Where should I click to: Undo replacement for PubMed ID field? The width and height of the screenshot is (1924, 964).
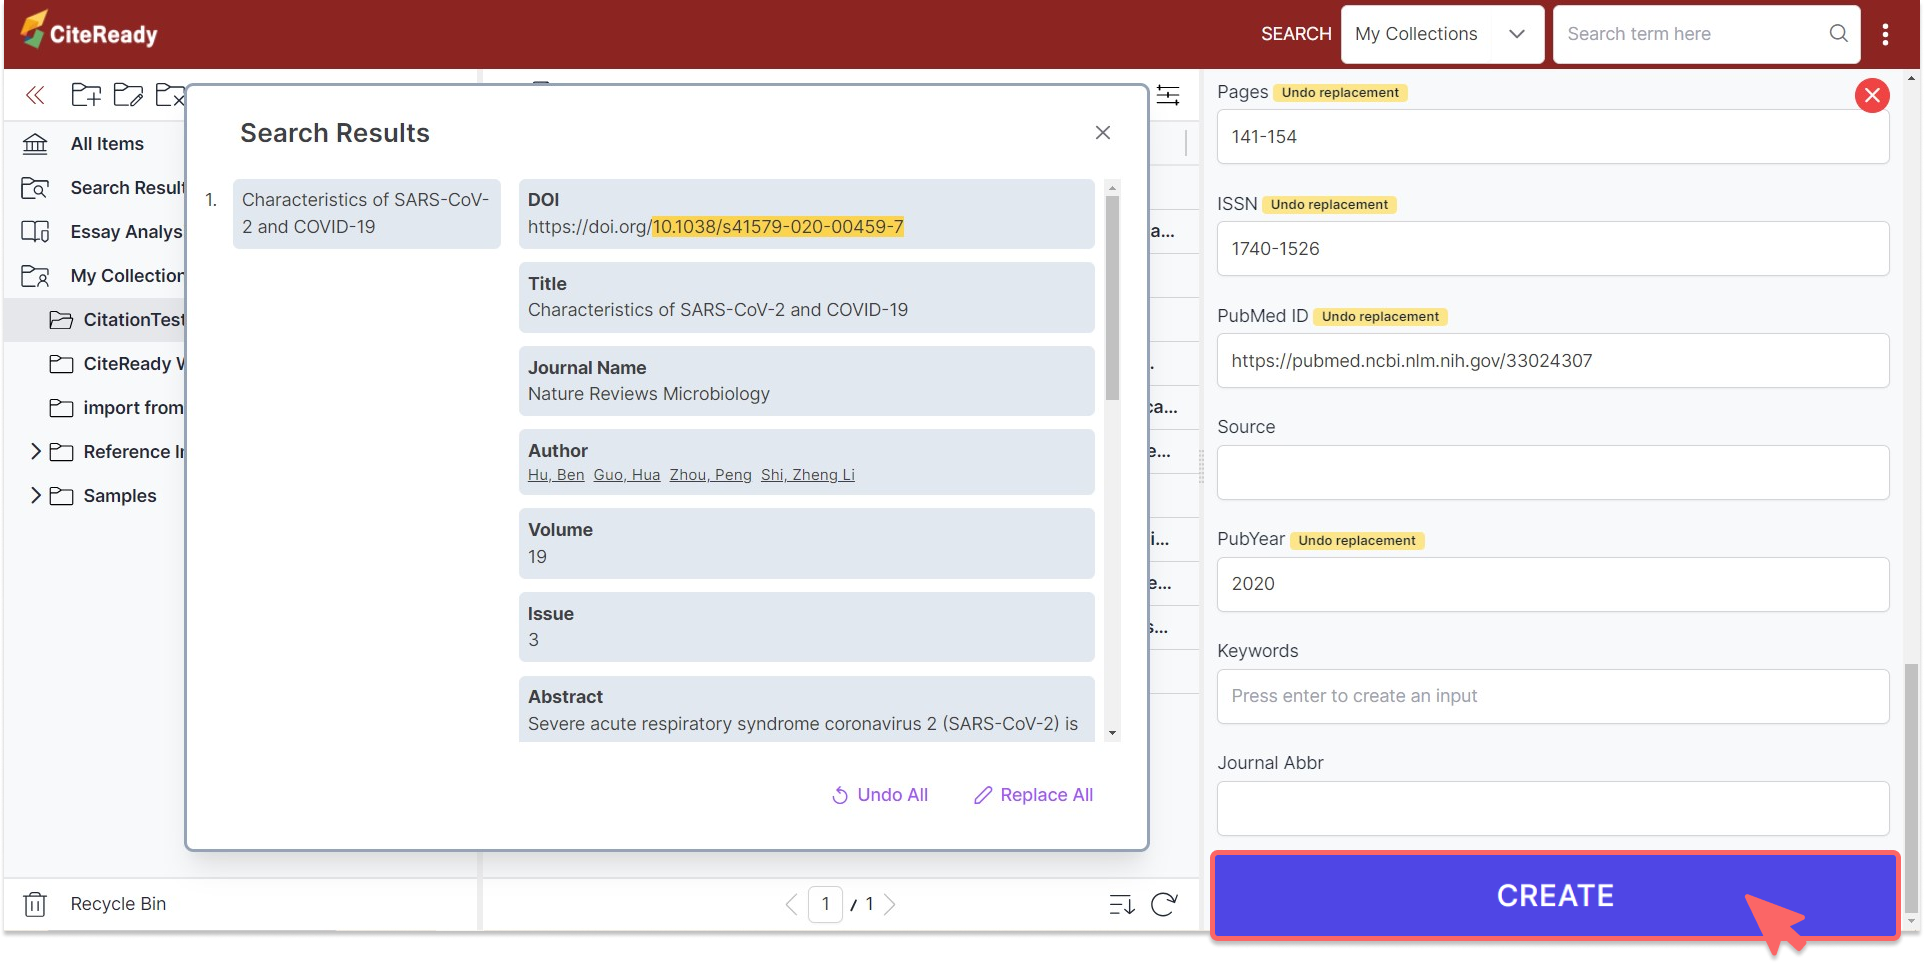click(x=1380, y=317)
